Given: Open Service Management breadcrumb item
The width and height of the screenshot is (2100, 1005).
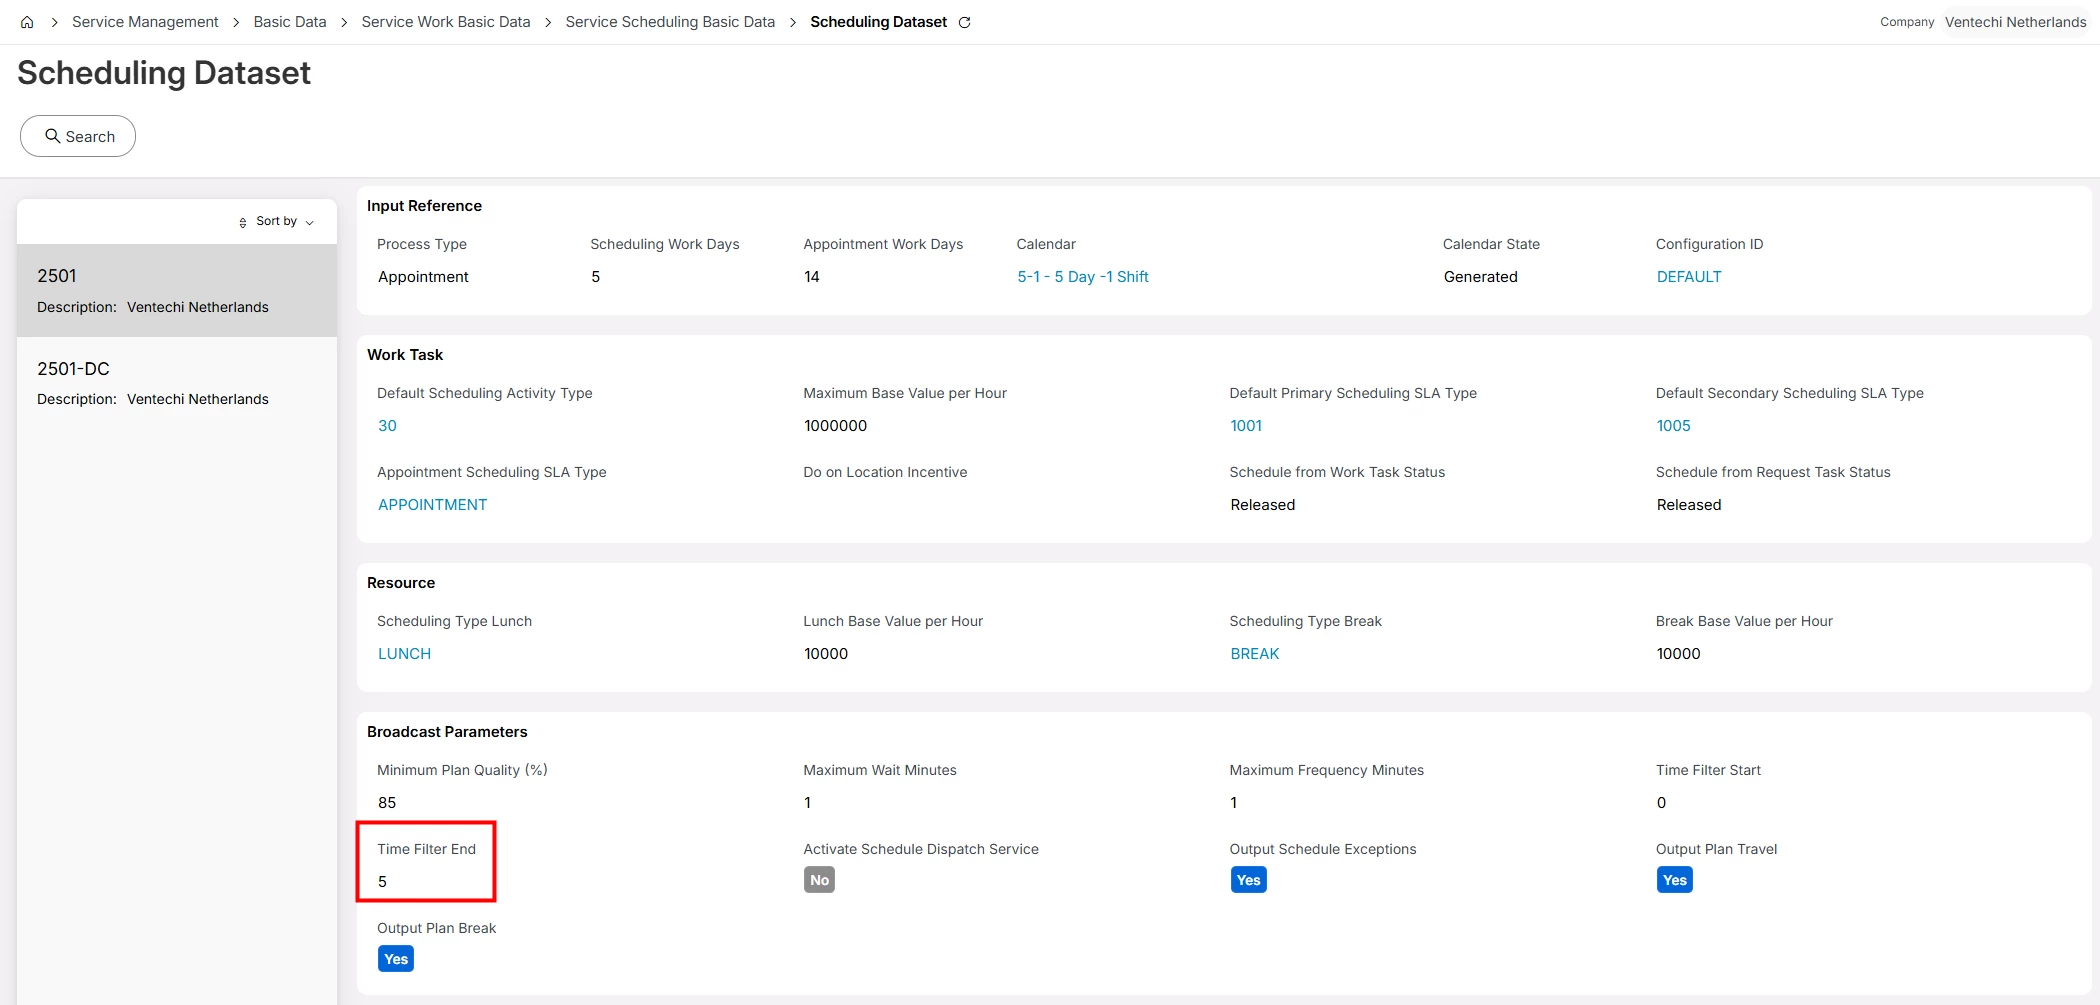Looking at the screenshot, I should pyautogui.click(x=145, y=22).
